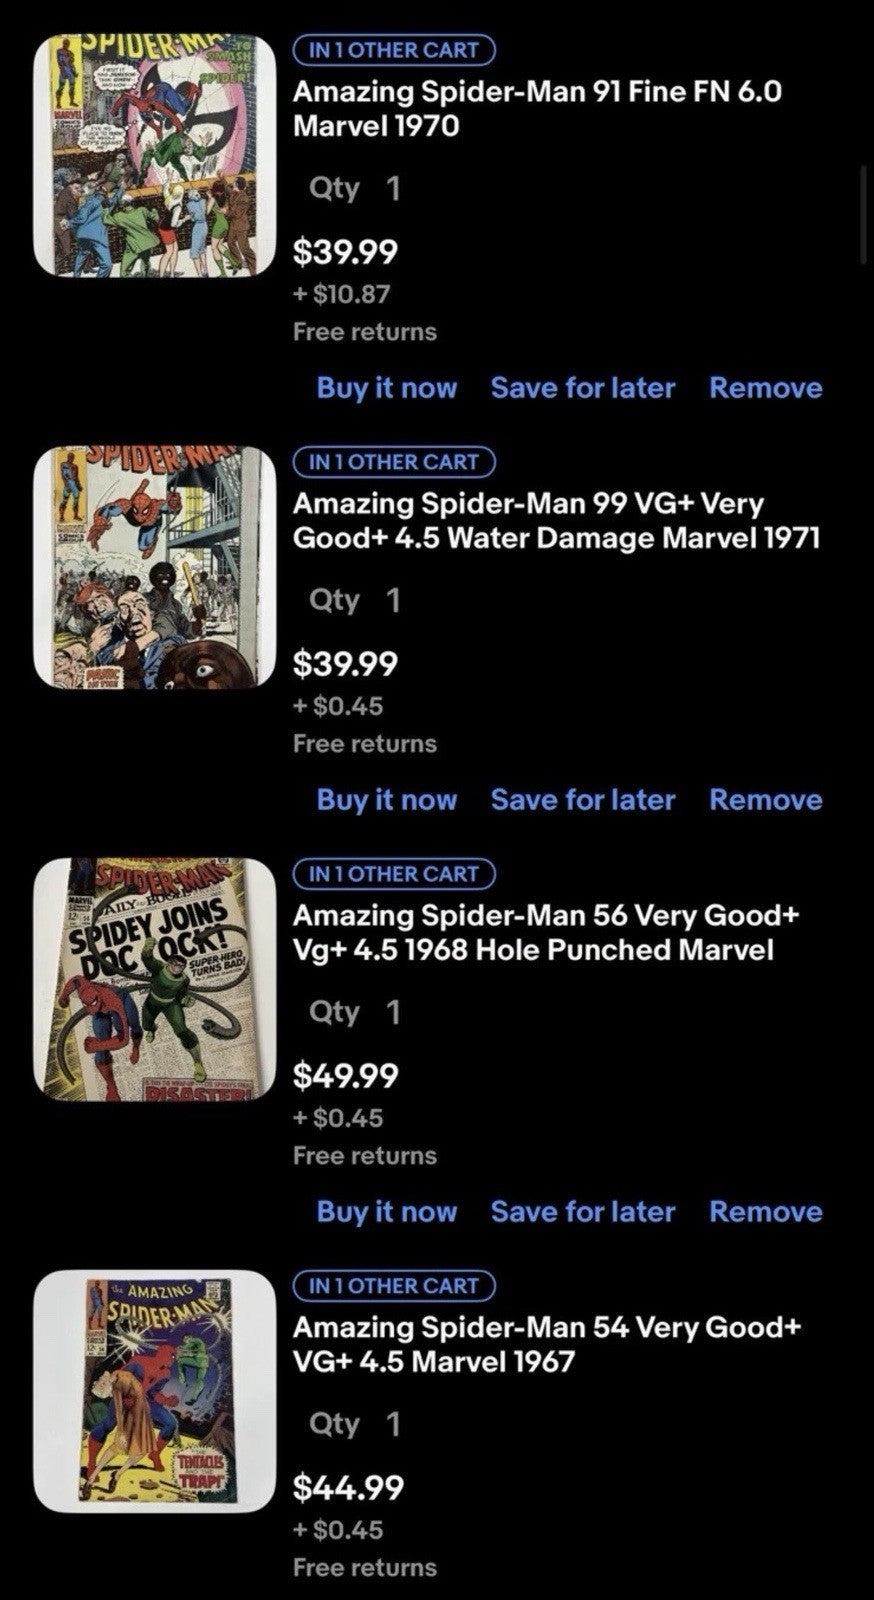Screen dimensions: 874x1600
Task: Buy the Spider-Man 56 comic now
Action: 387,1212
